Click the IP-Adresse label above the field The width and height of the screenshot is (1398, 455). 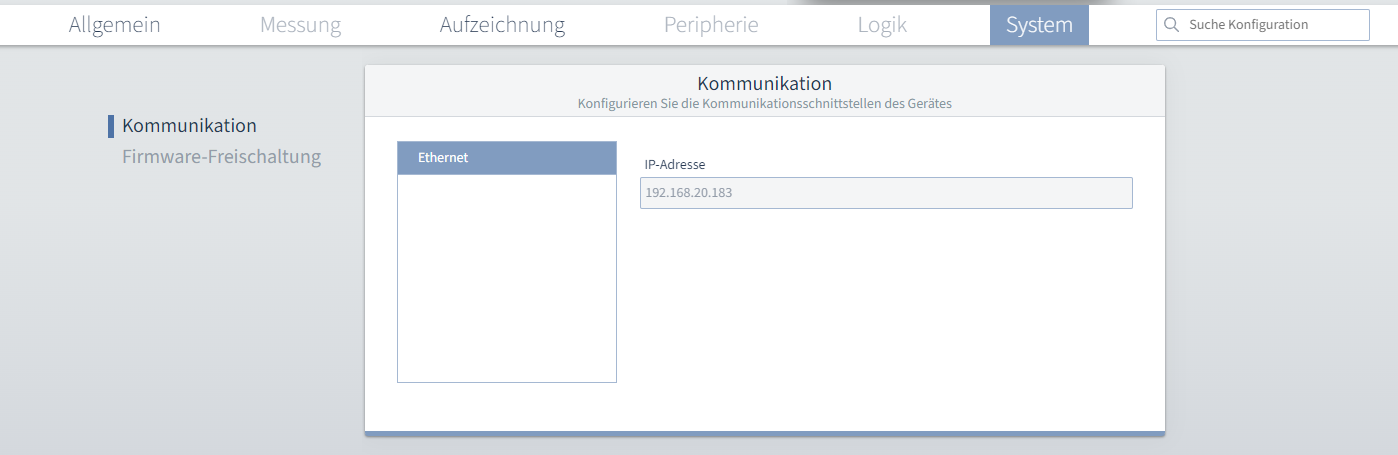675,164
